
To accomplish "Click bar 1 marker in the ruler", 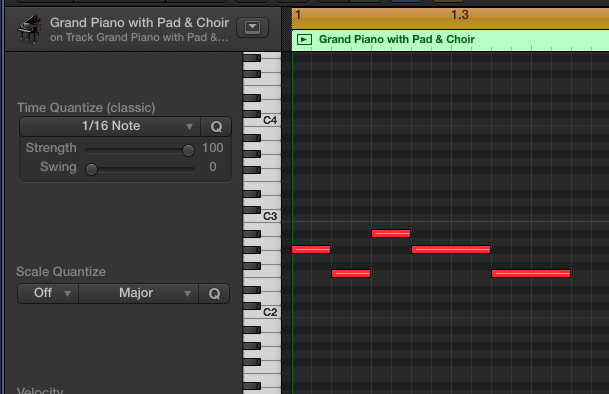I will click(x=298, y=15).
